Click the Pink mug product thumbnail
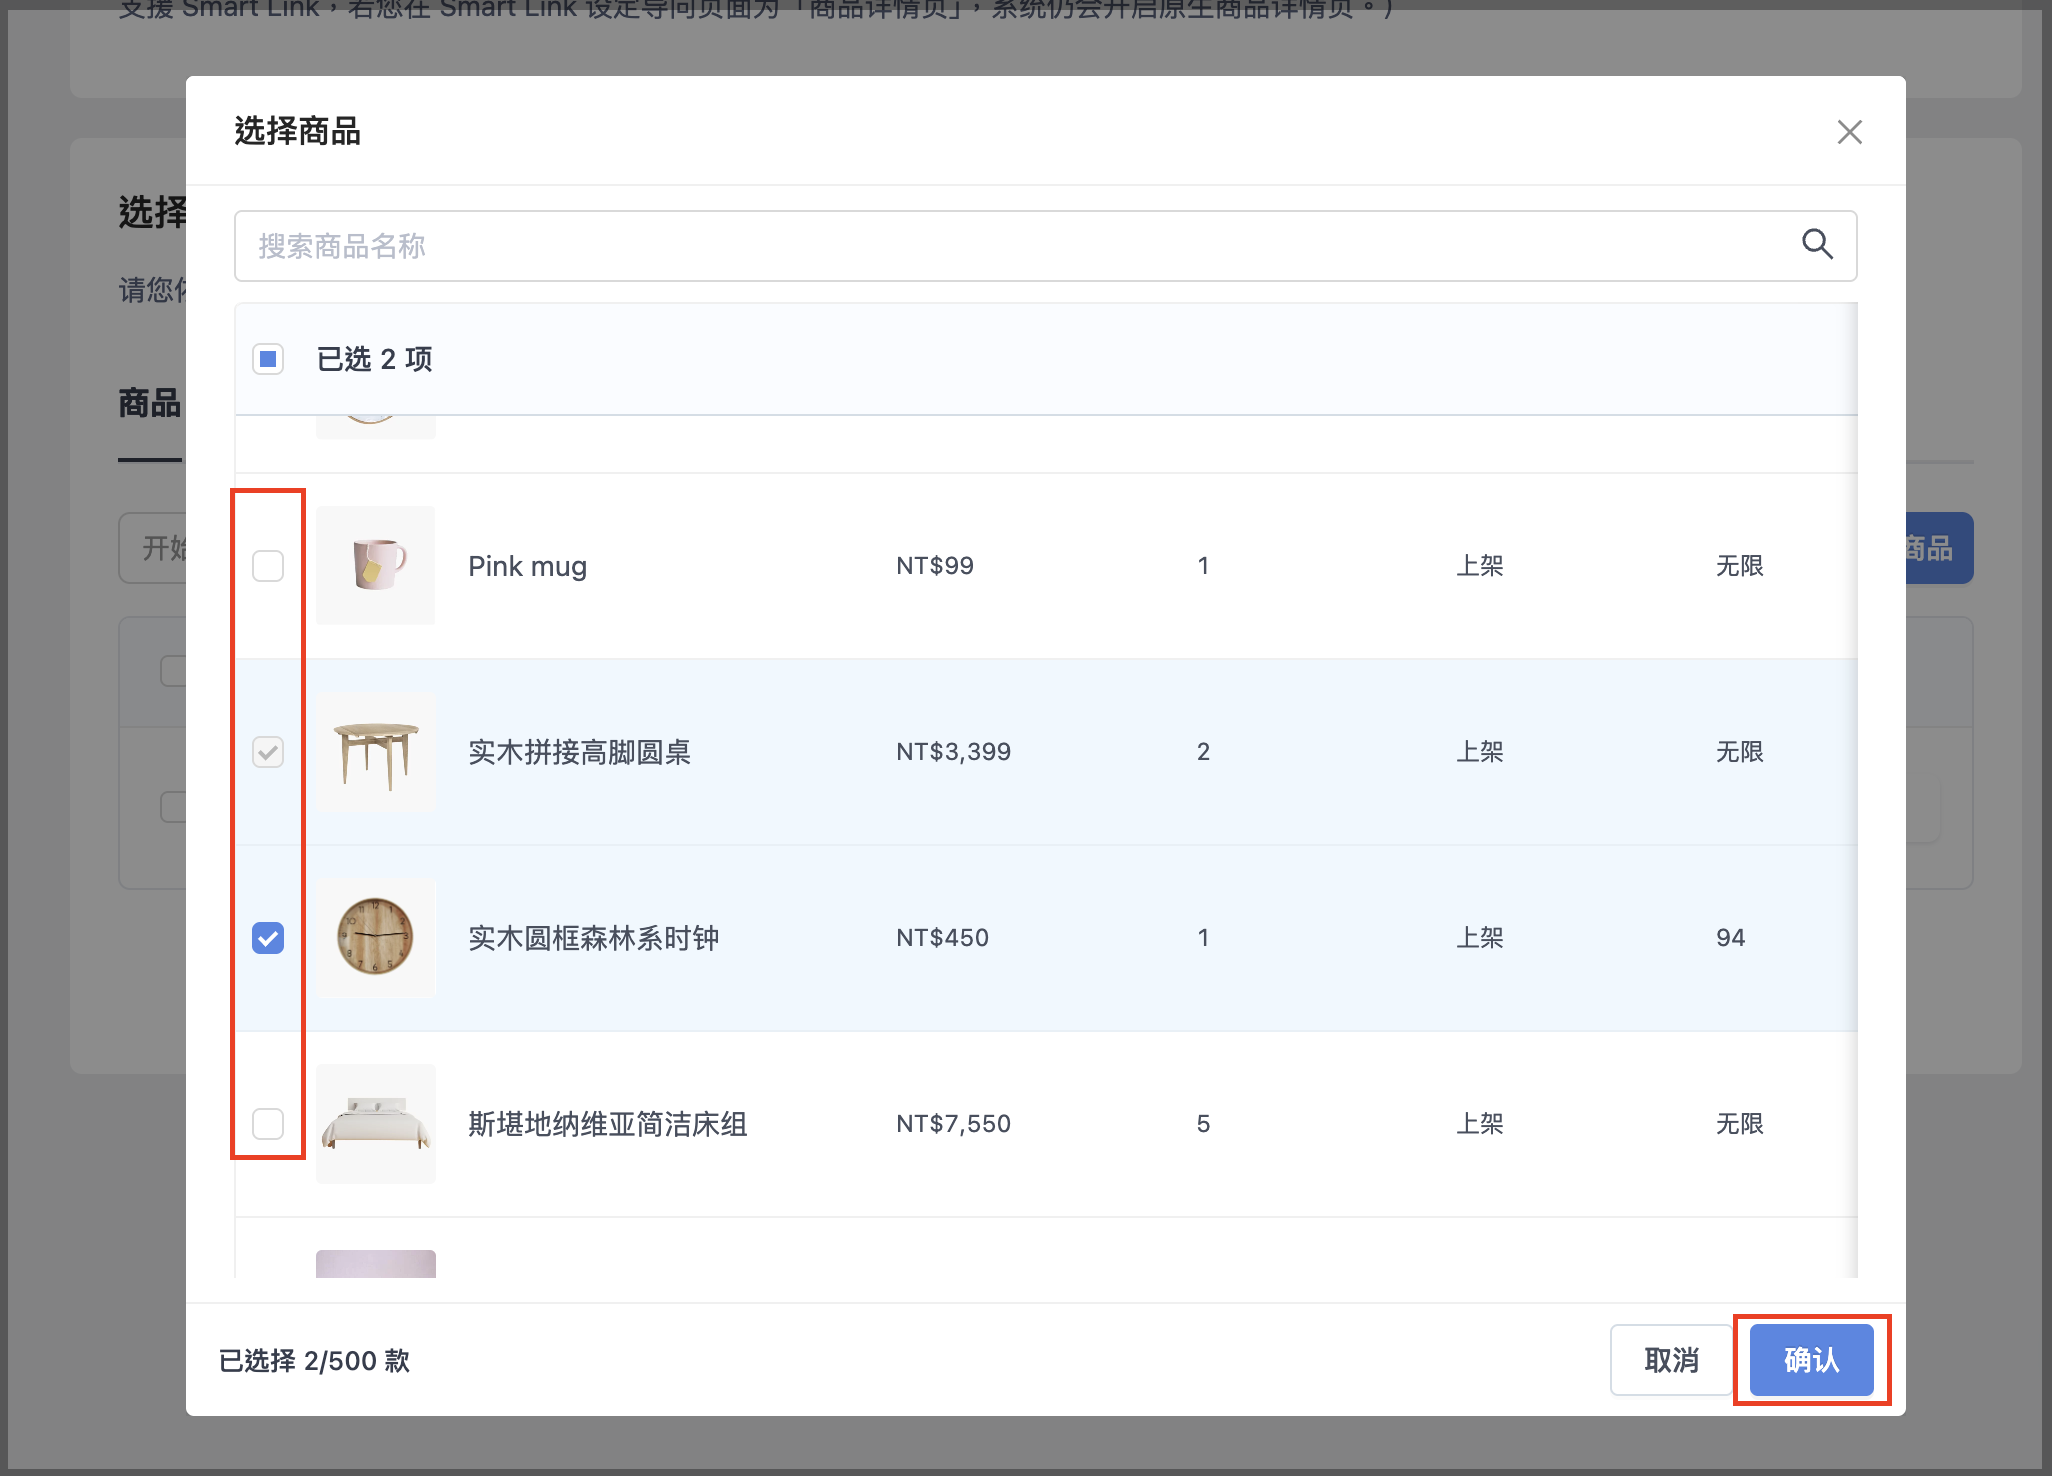Screen dimensions: 2052x1476 tap(376, 566)
